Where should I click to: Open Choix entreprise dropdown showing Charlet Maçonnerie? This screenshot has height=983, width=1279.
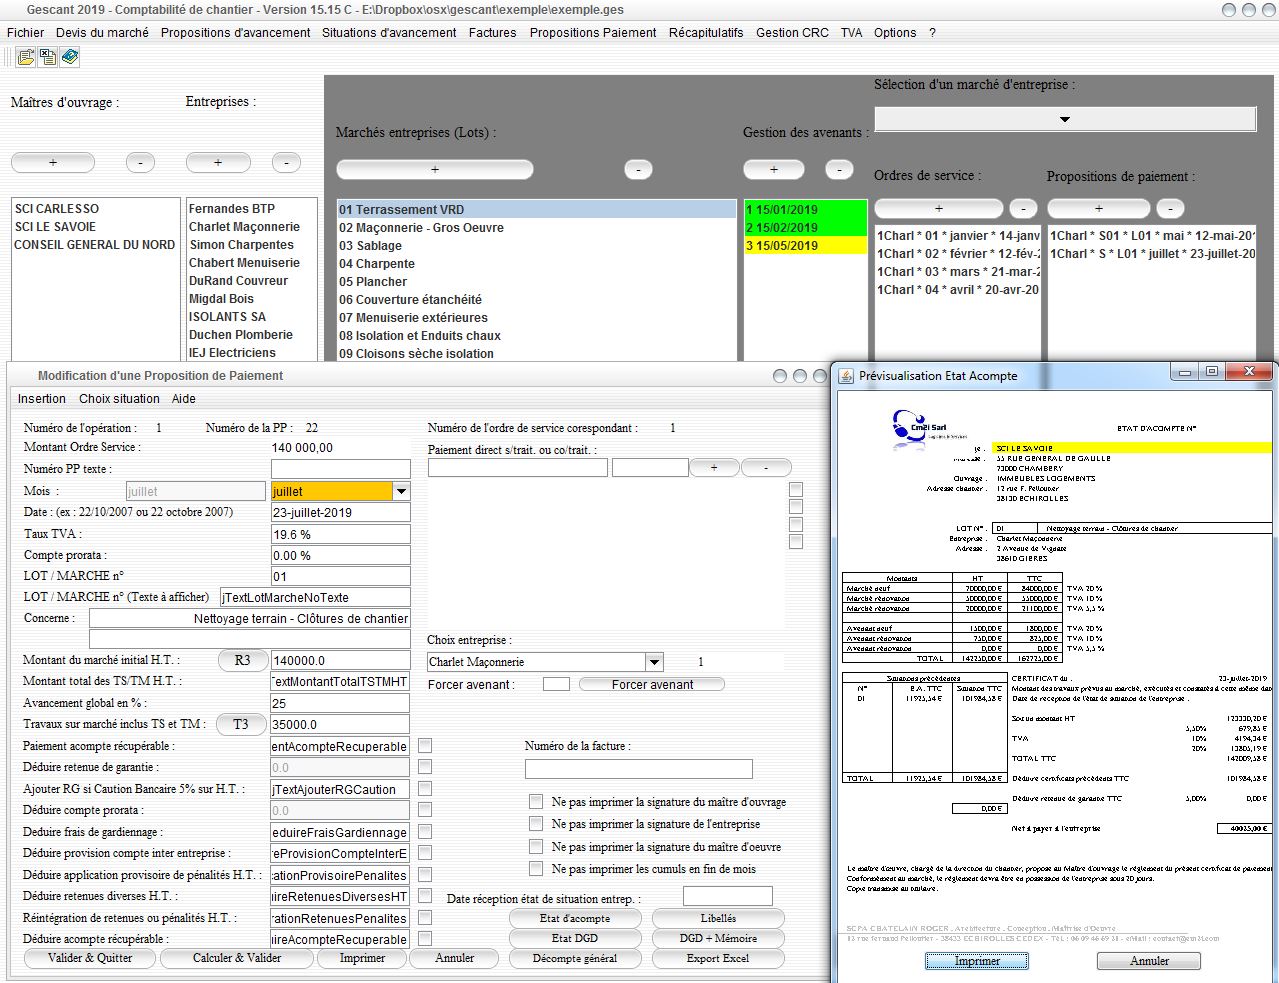tap(654, 662)
